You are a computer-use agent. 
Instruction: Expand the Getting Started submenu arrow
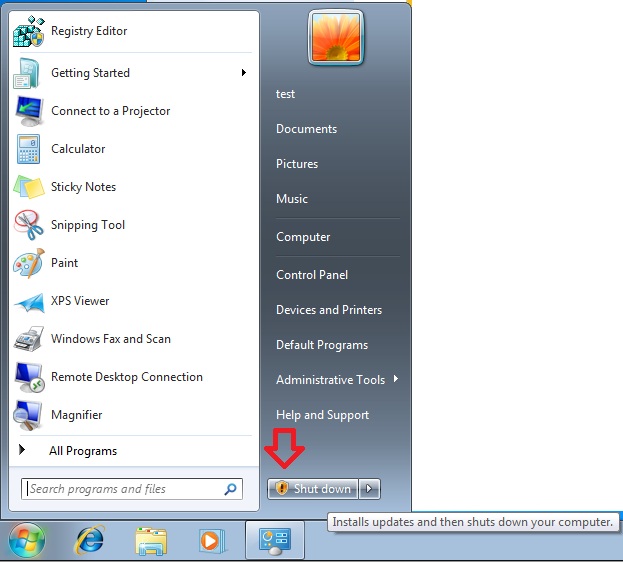pos(244,73)
